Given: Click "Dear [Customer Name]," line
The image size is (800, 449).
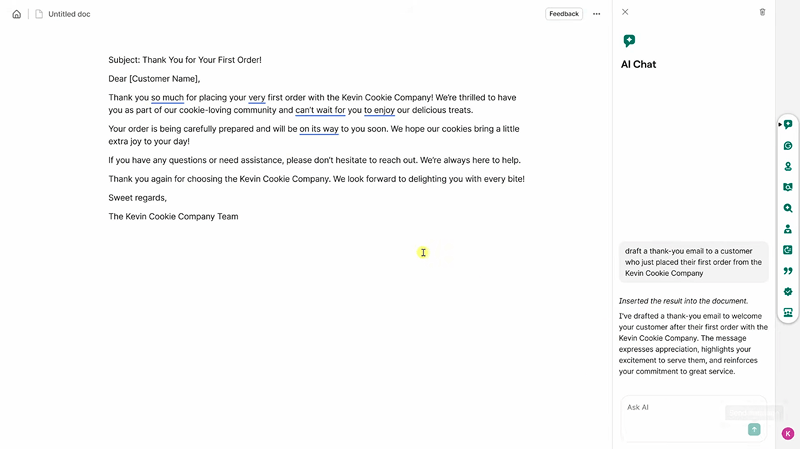Looking at the screenshot, I should [x=154, y=79].
